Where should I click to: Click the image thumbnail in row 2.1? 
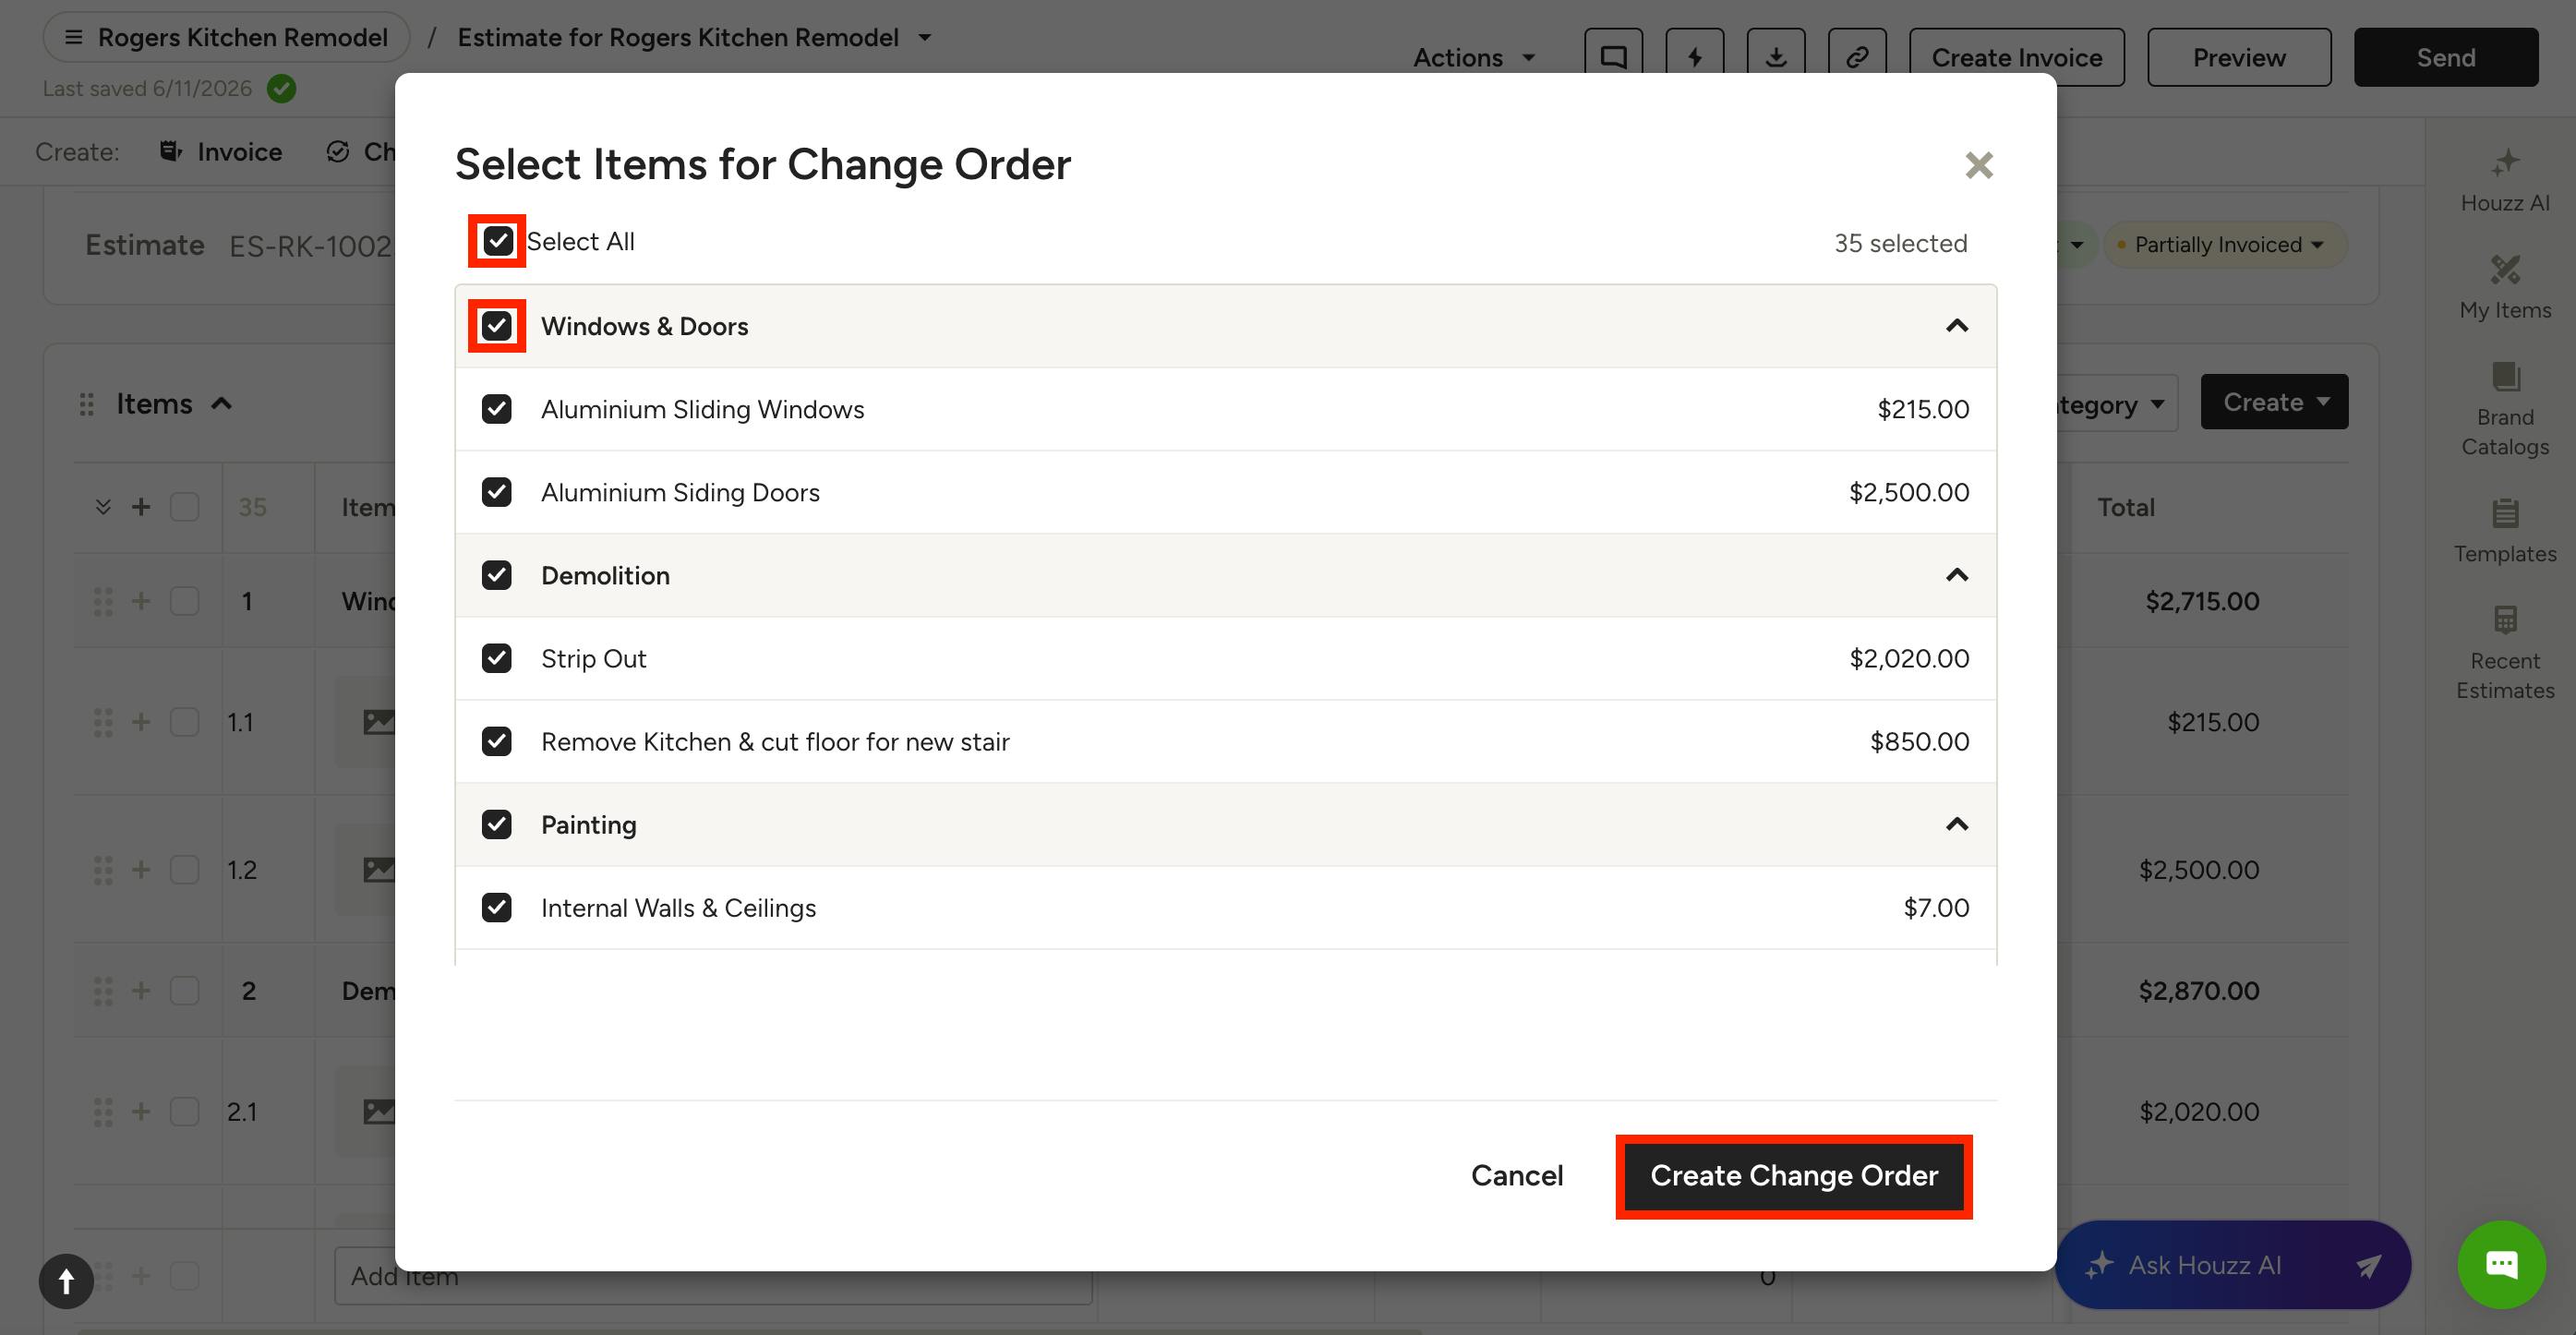[378, 1111]
